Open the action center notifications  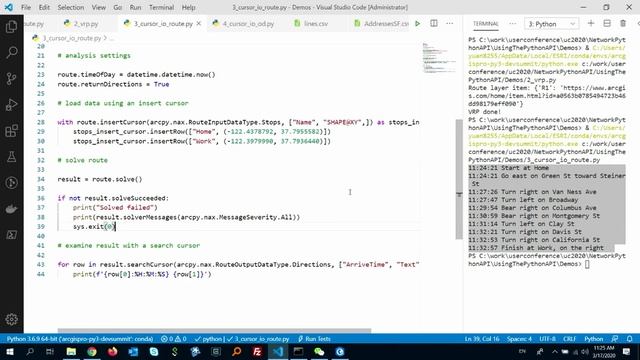[x=626, y=351]
